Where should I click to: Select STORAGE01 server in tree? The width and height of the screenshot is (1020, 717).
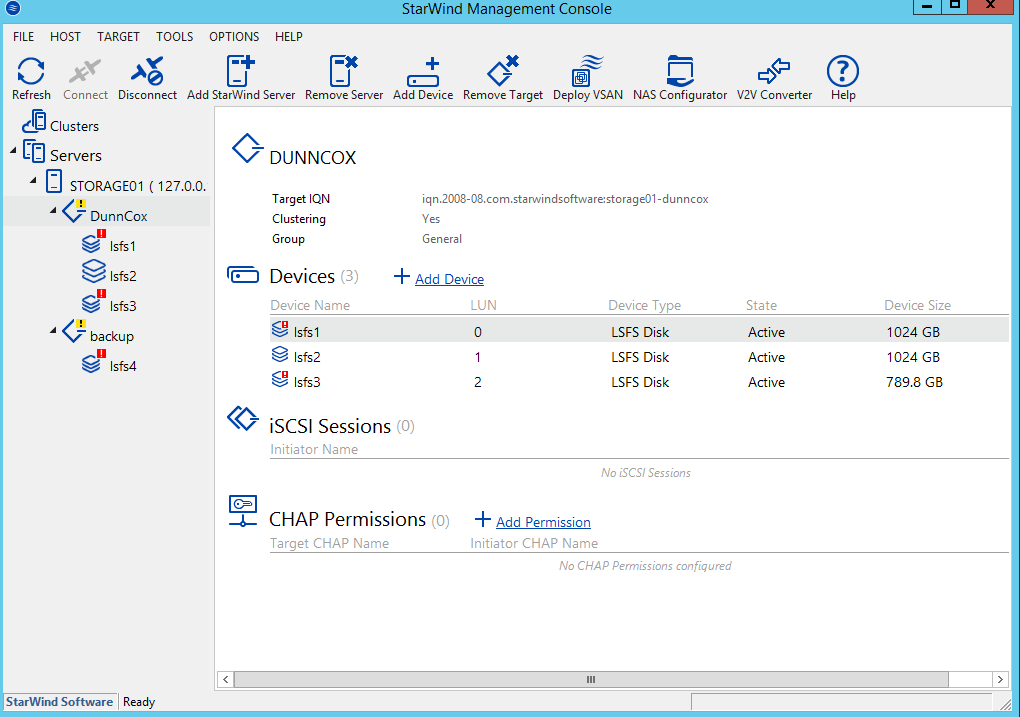137,186
